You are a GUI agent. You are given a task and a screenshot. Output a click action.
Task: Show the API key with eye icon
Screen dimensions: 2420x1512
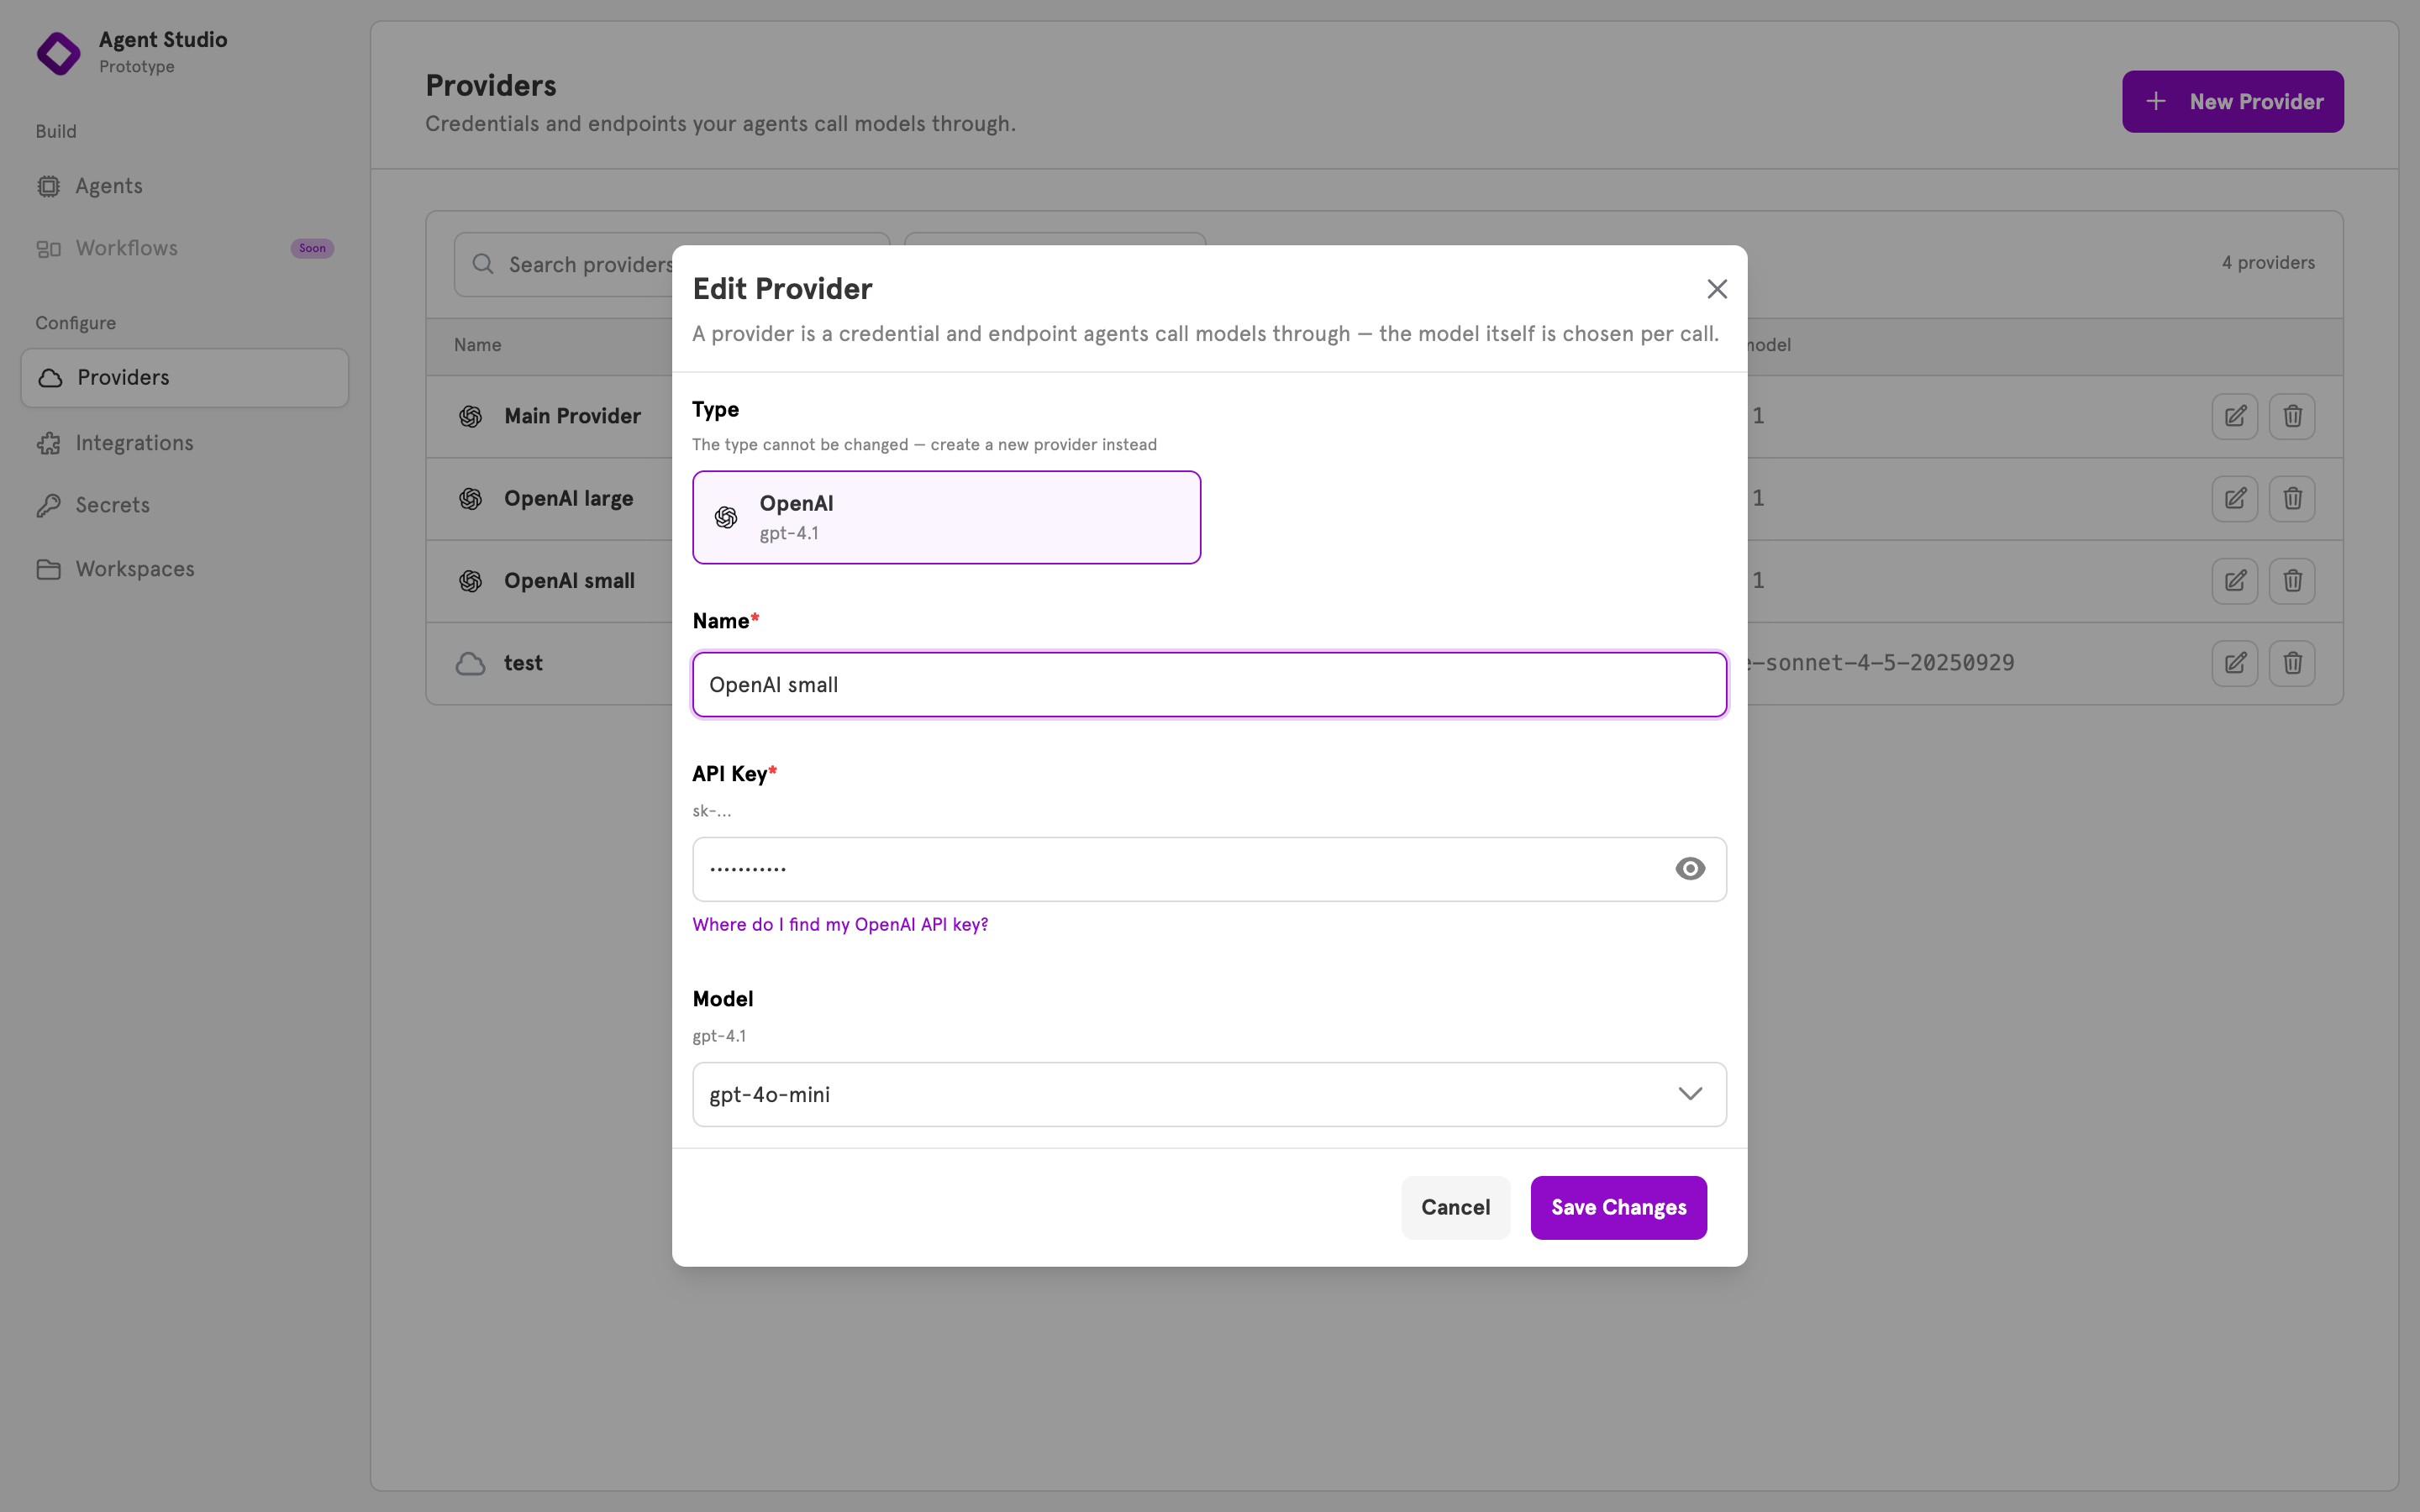[1690, 869]
